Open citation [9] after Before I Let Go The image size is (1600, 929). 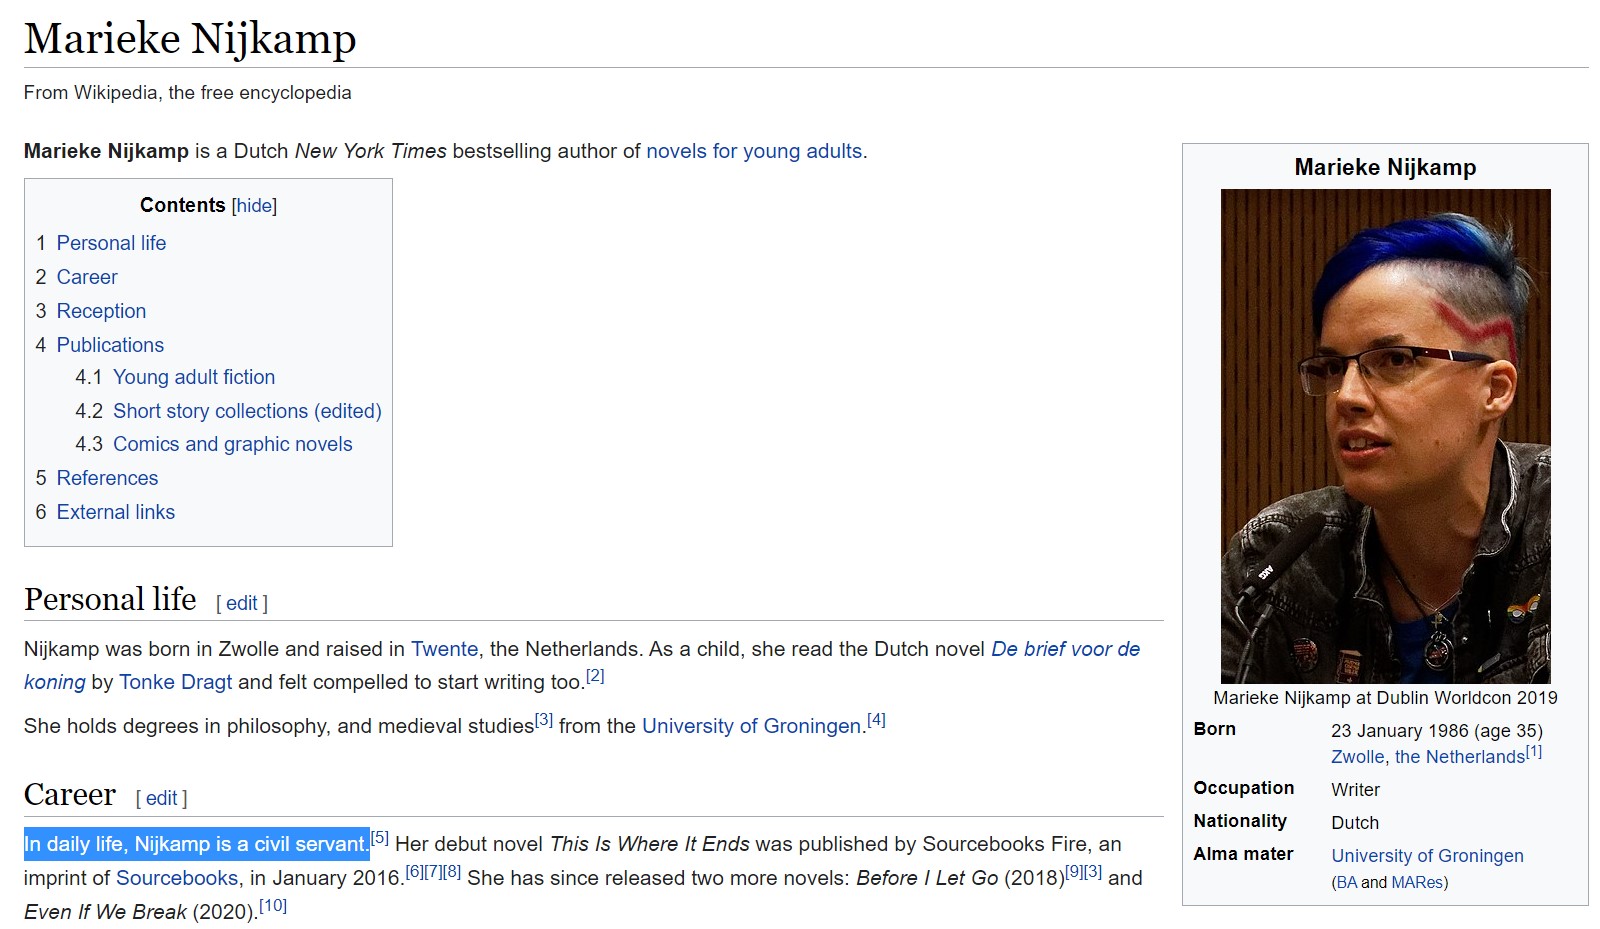[1074, 871]
